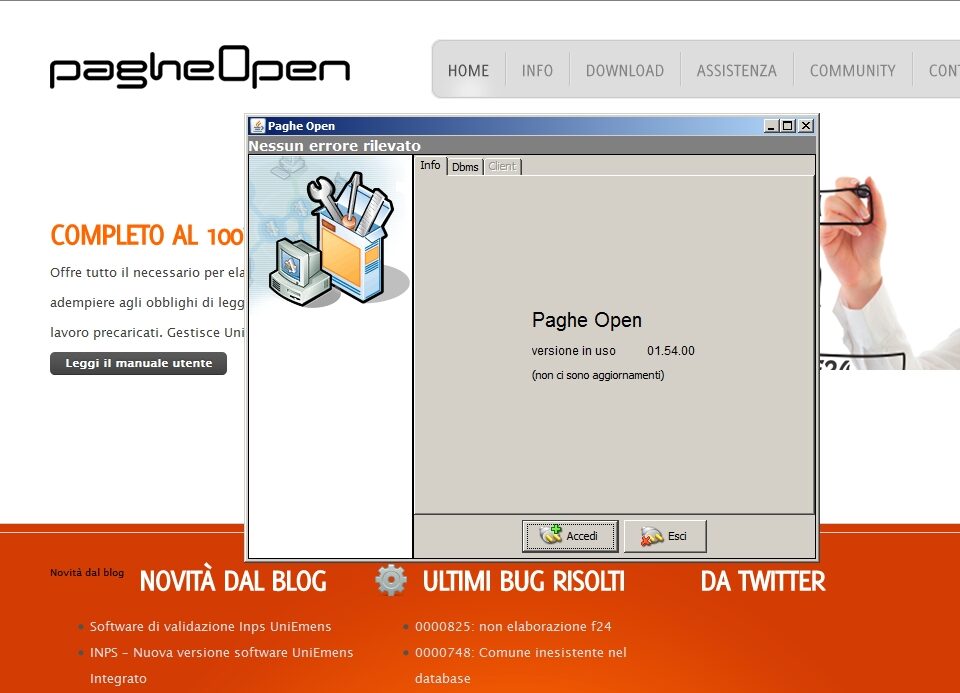Minimize the Paghe Open window
Image resolution: width=960 pixels, height=693 pixels.
pos(770,126)
